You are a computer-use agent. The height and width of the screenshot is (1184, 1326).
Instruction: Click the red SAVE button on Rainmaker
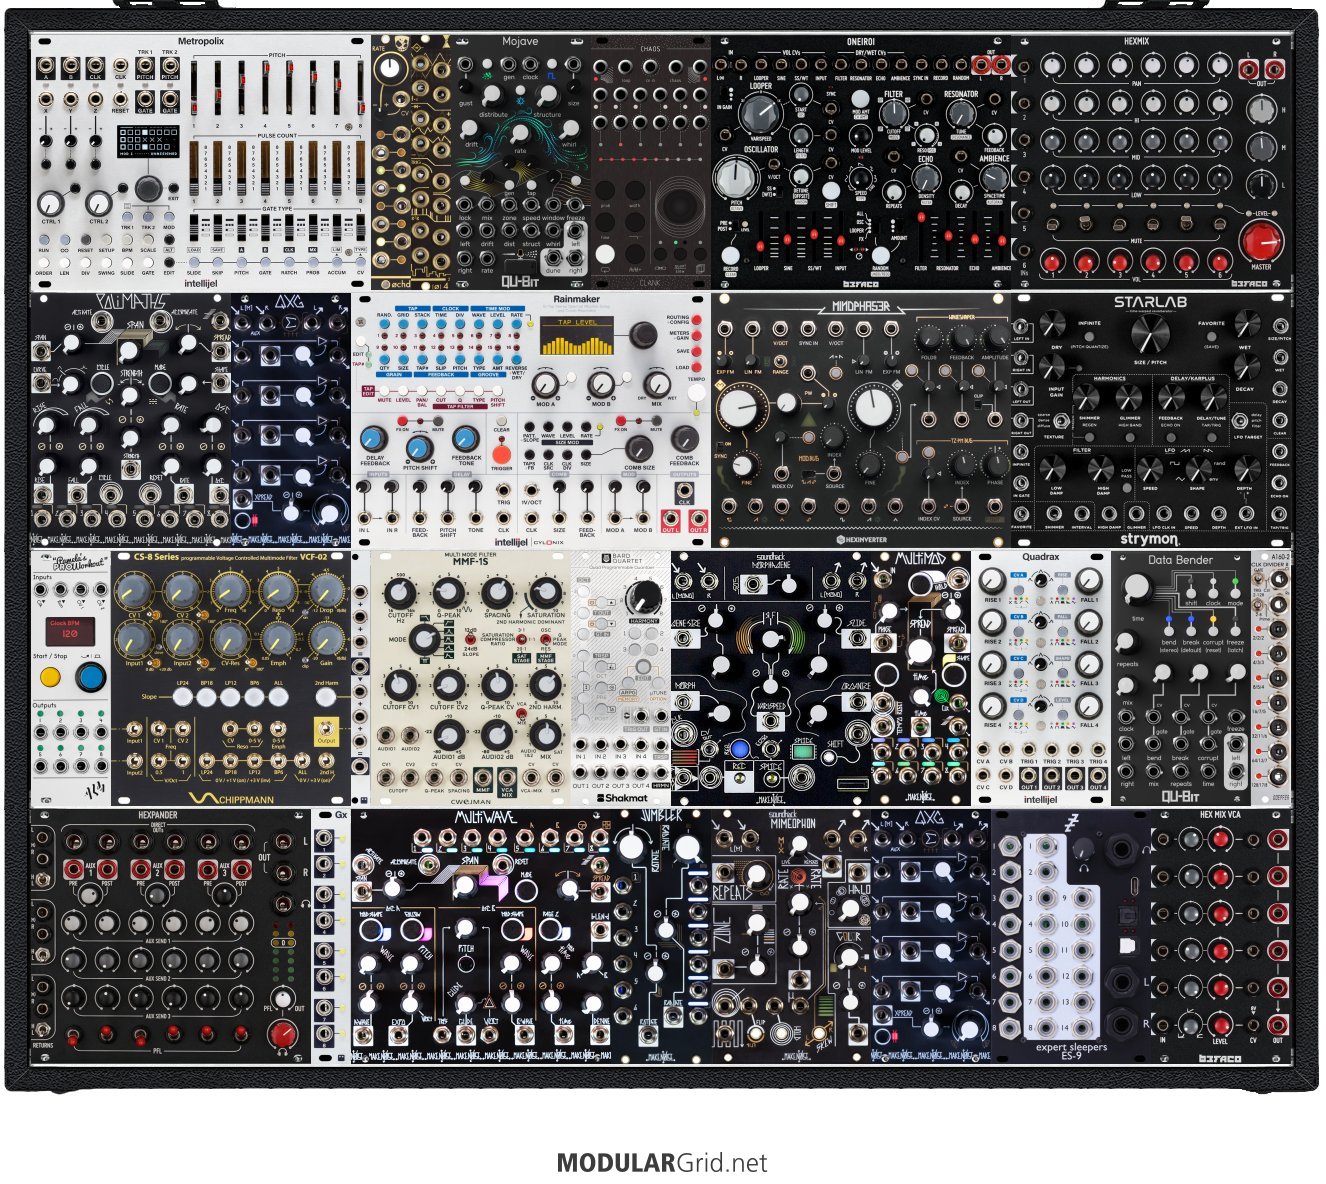point(696,351)
